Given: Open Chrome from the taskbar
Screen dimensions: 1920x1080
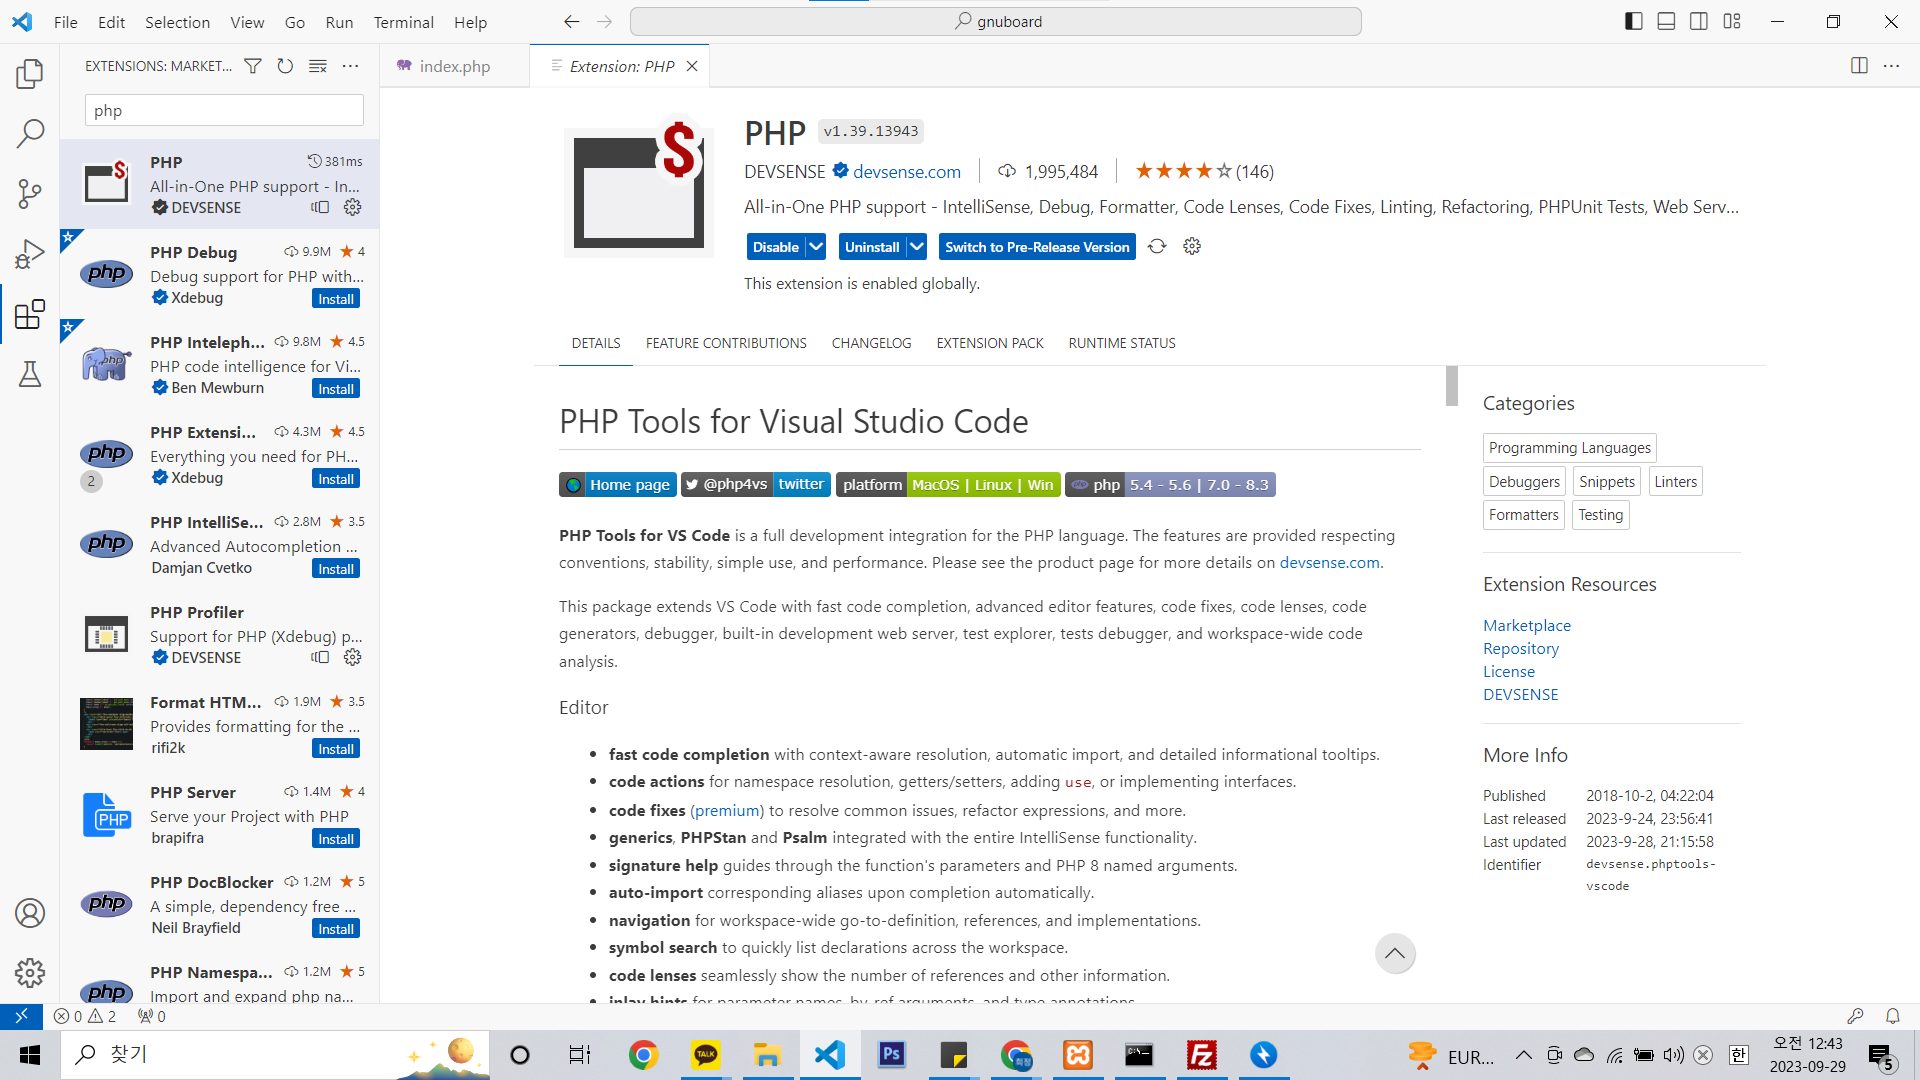Looking at the screenshot, I should pyautogui.click(x=643, y=1055).
